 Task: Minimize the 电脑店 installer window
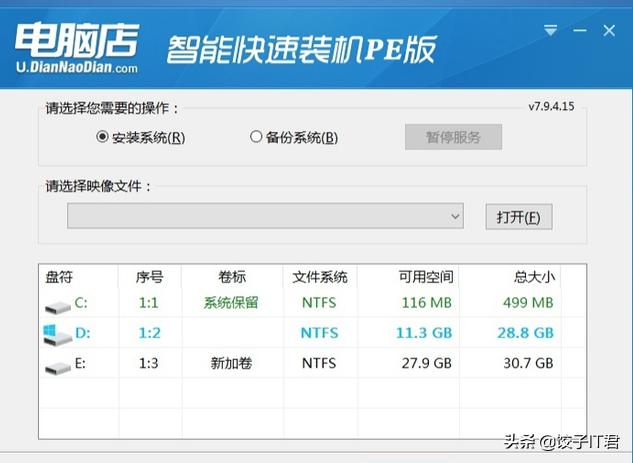pyautogui.click(x=580, y=30)
